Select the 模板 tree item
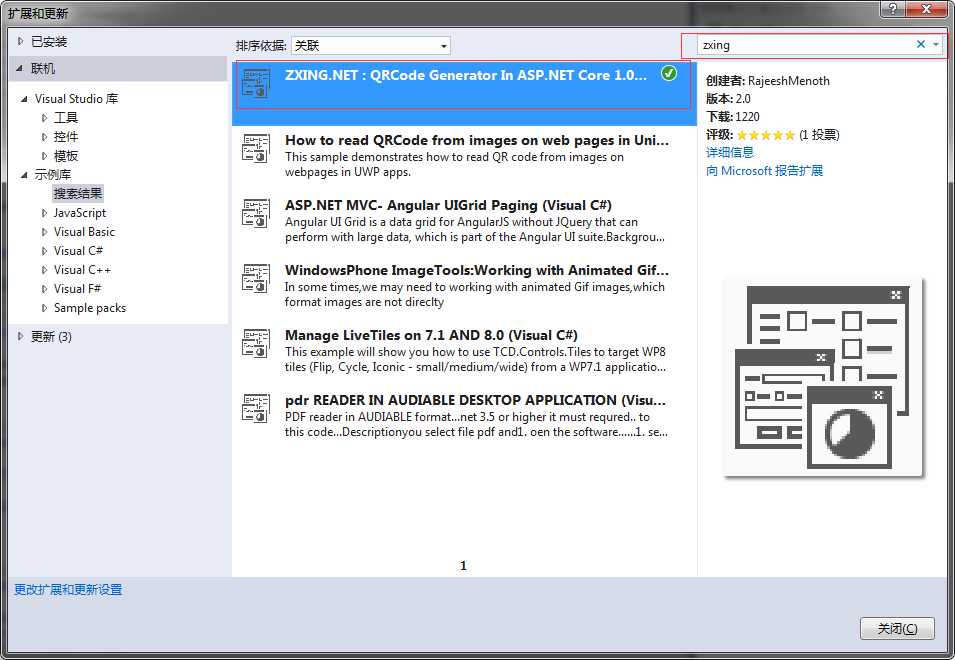The image size is (955, 660). pyautogui.click(x=66, y=155)
